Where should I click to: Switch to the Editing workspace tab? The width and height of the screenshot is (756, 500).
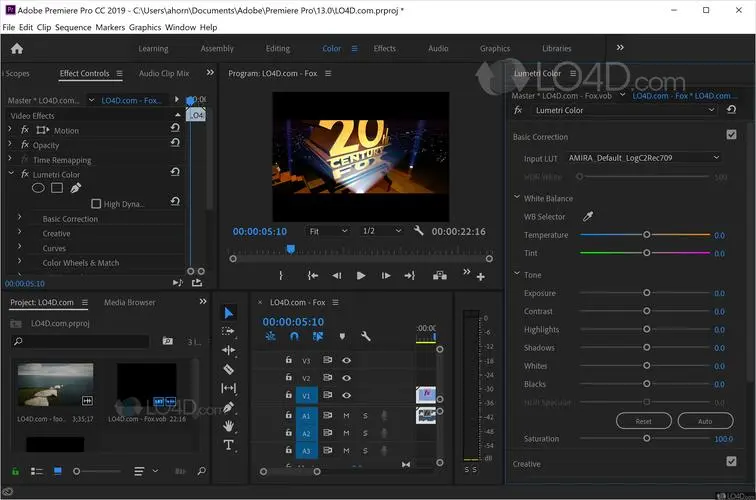[278, 48]
